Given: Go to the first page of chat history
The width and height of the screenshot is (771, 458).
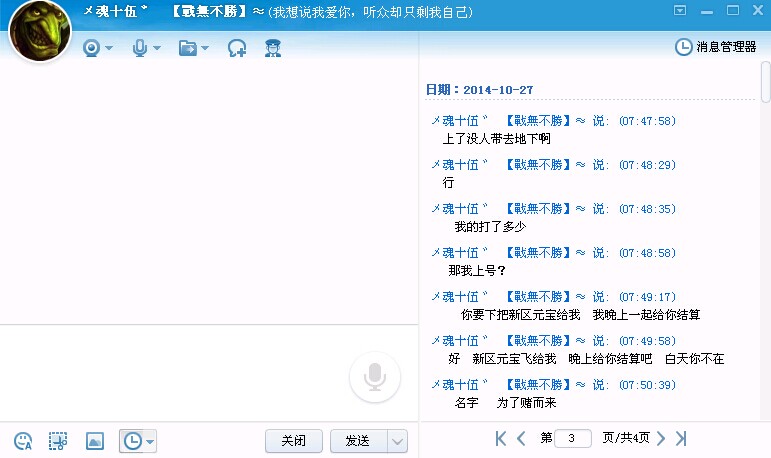Looking at the screenshot, I should coord(501,438).
